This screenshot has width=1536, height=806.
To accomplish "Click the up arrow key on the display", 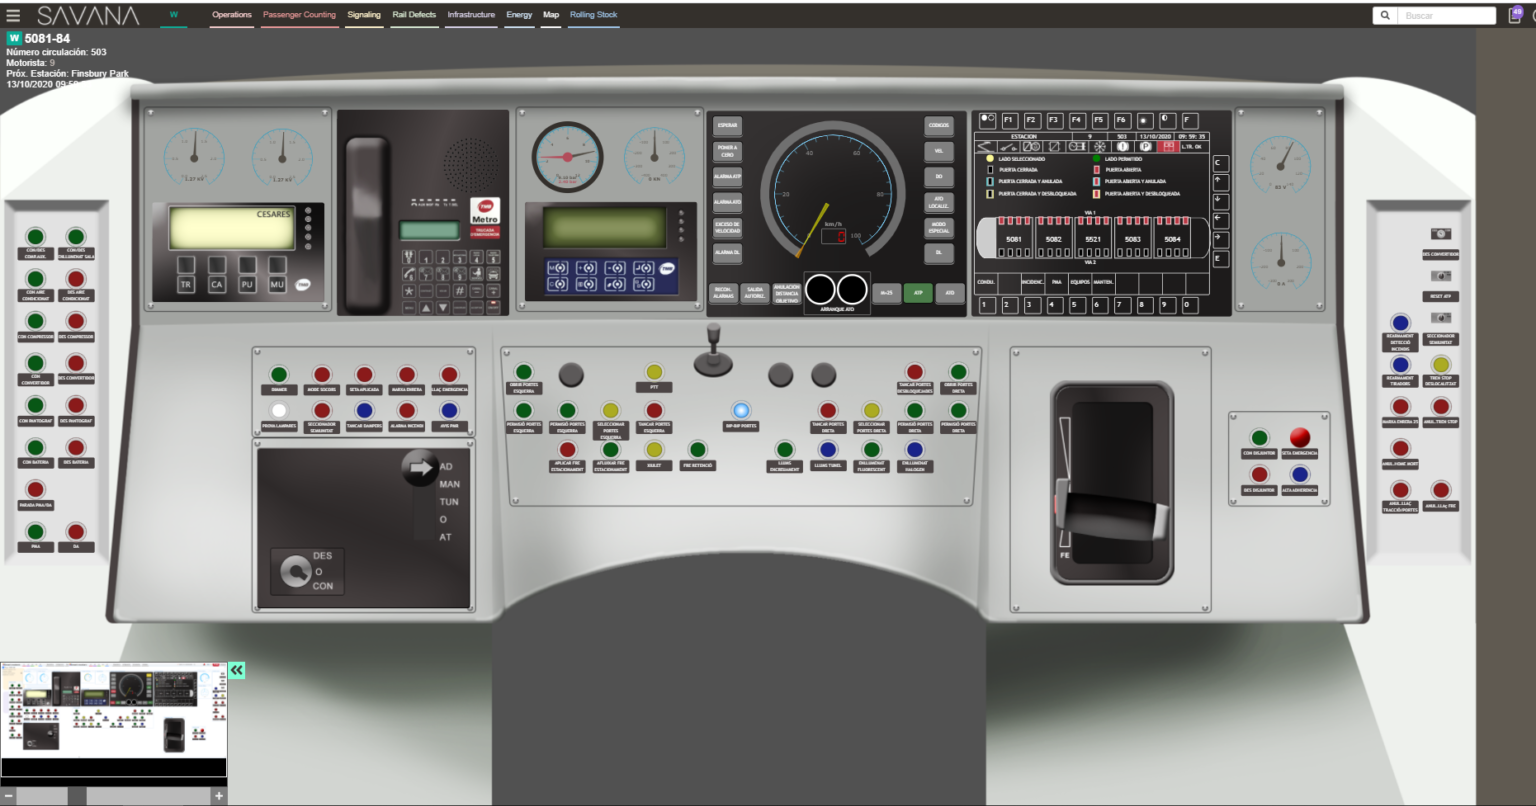I will [1220, 182].
